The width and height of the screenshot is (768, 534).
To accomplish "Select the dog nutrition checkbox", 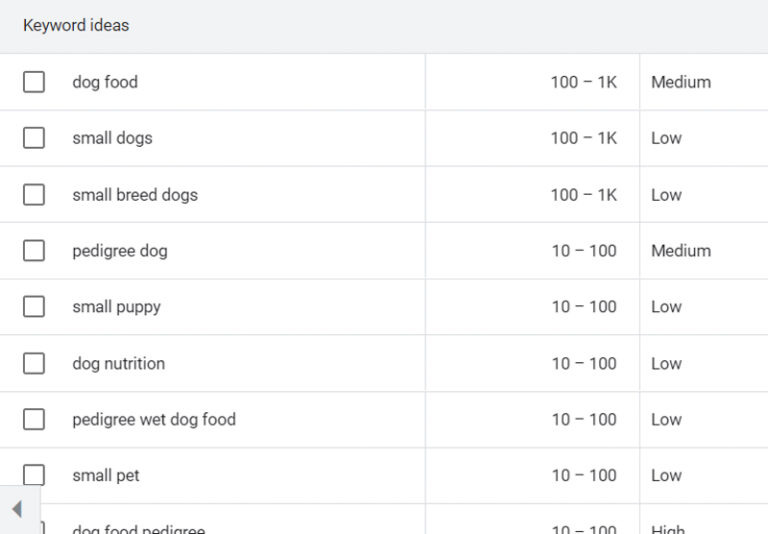I will [34, 364].
